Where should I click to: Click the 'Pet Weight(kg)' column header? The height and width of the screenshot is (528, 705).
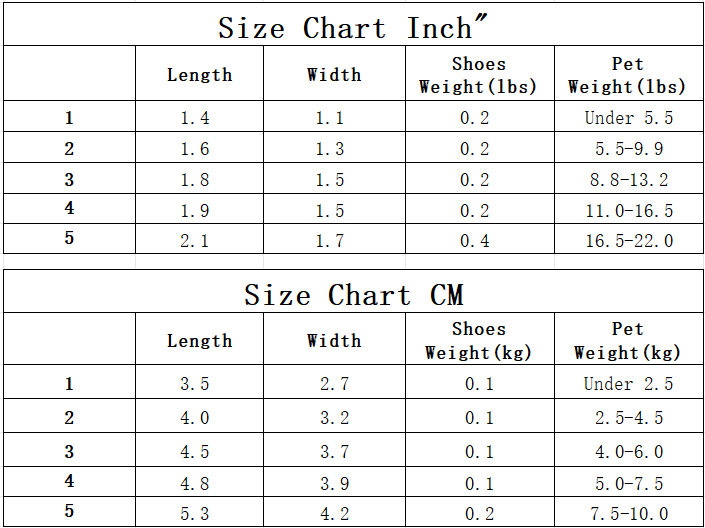[x=627, y=340]
